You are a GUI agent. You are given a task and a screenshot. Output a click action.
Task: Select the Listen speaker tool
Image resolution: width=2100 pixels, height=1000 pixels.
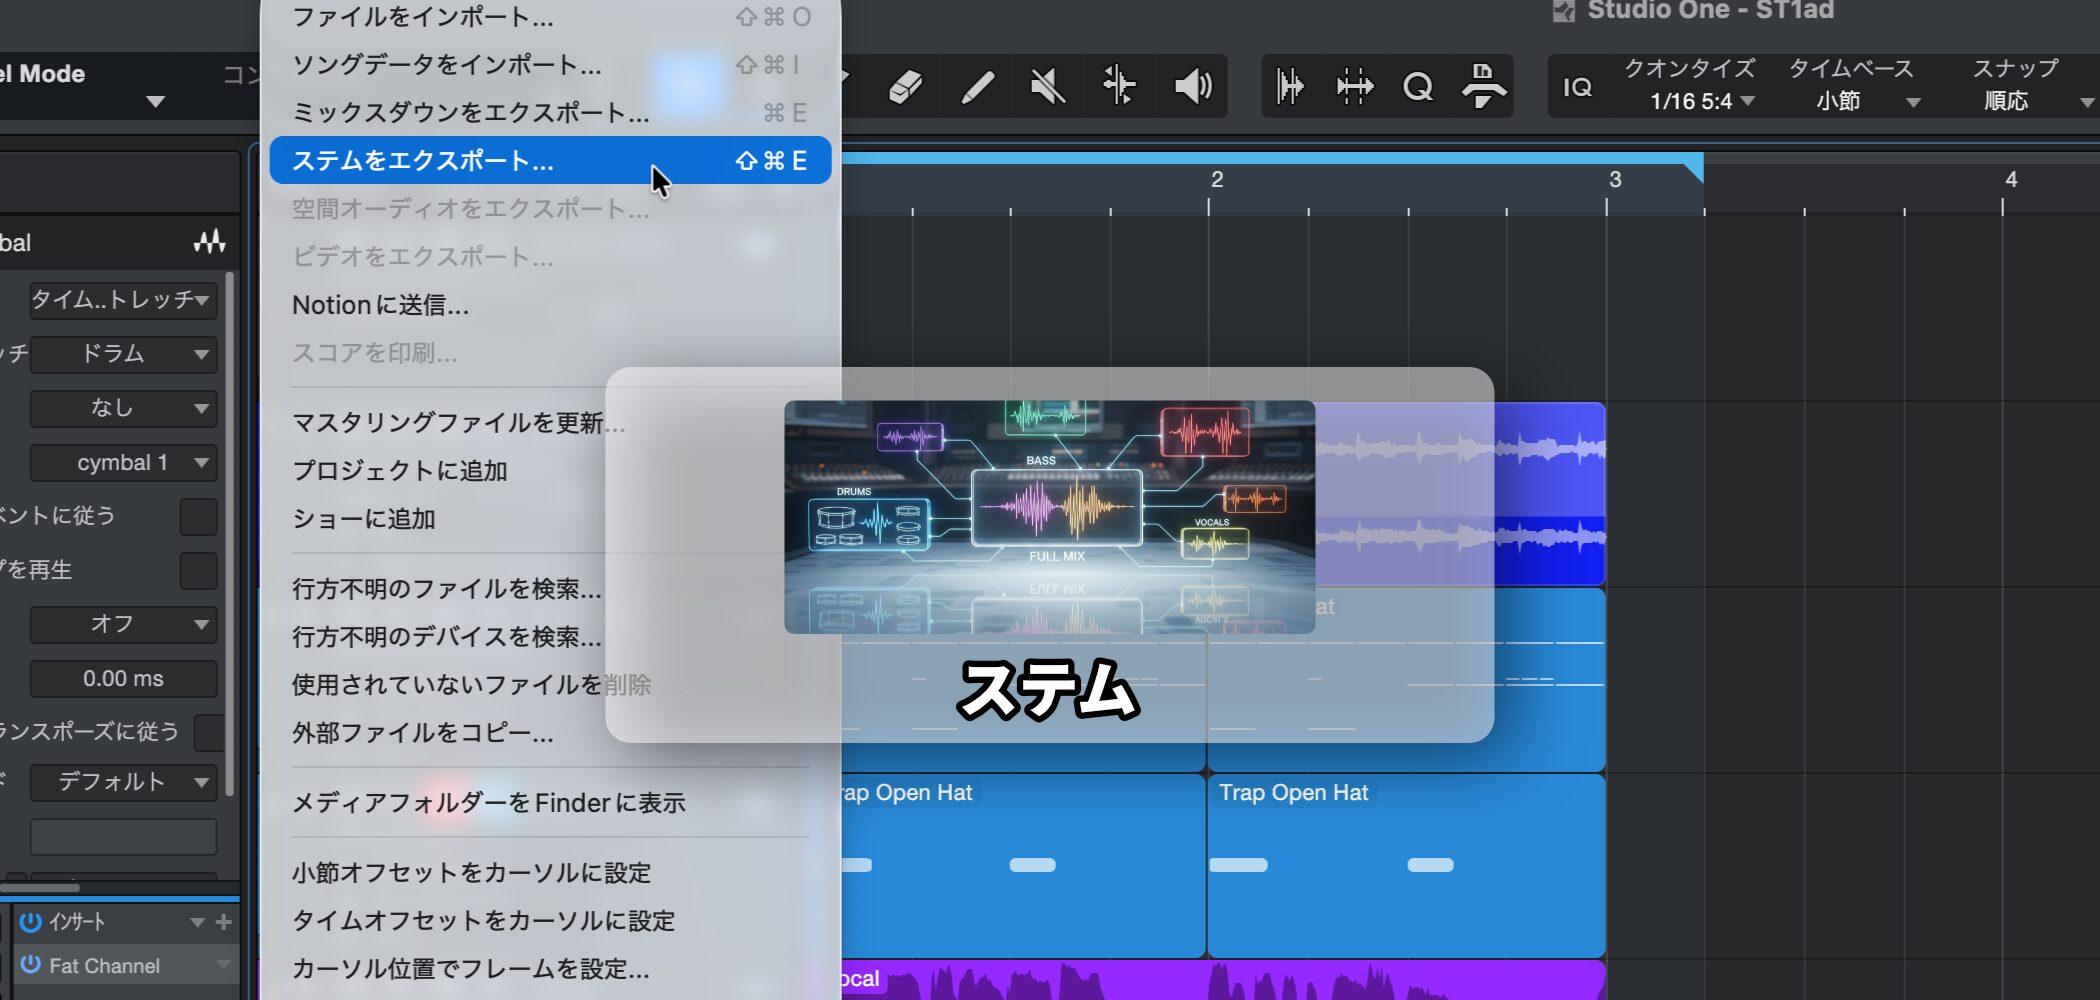[x=1192, y=87]
